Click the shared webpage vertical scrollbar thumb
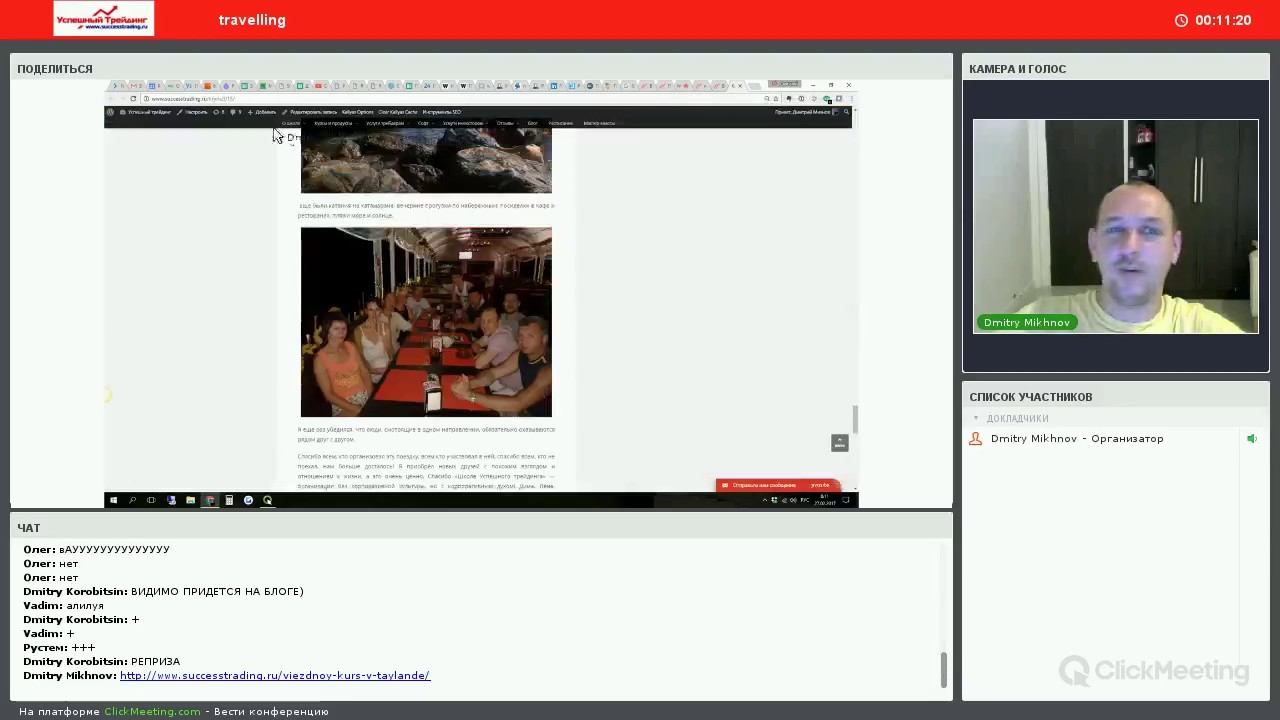This screenshot has height=720, width=1280. point(855,419)
